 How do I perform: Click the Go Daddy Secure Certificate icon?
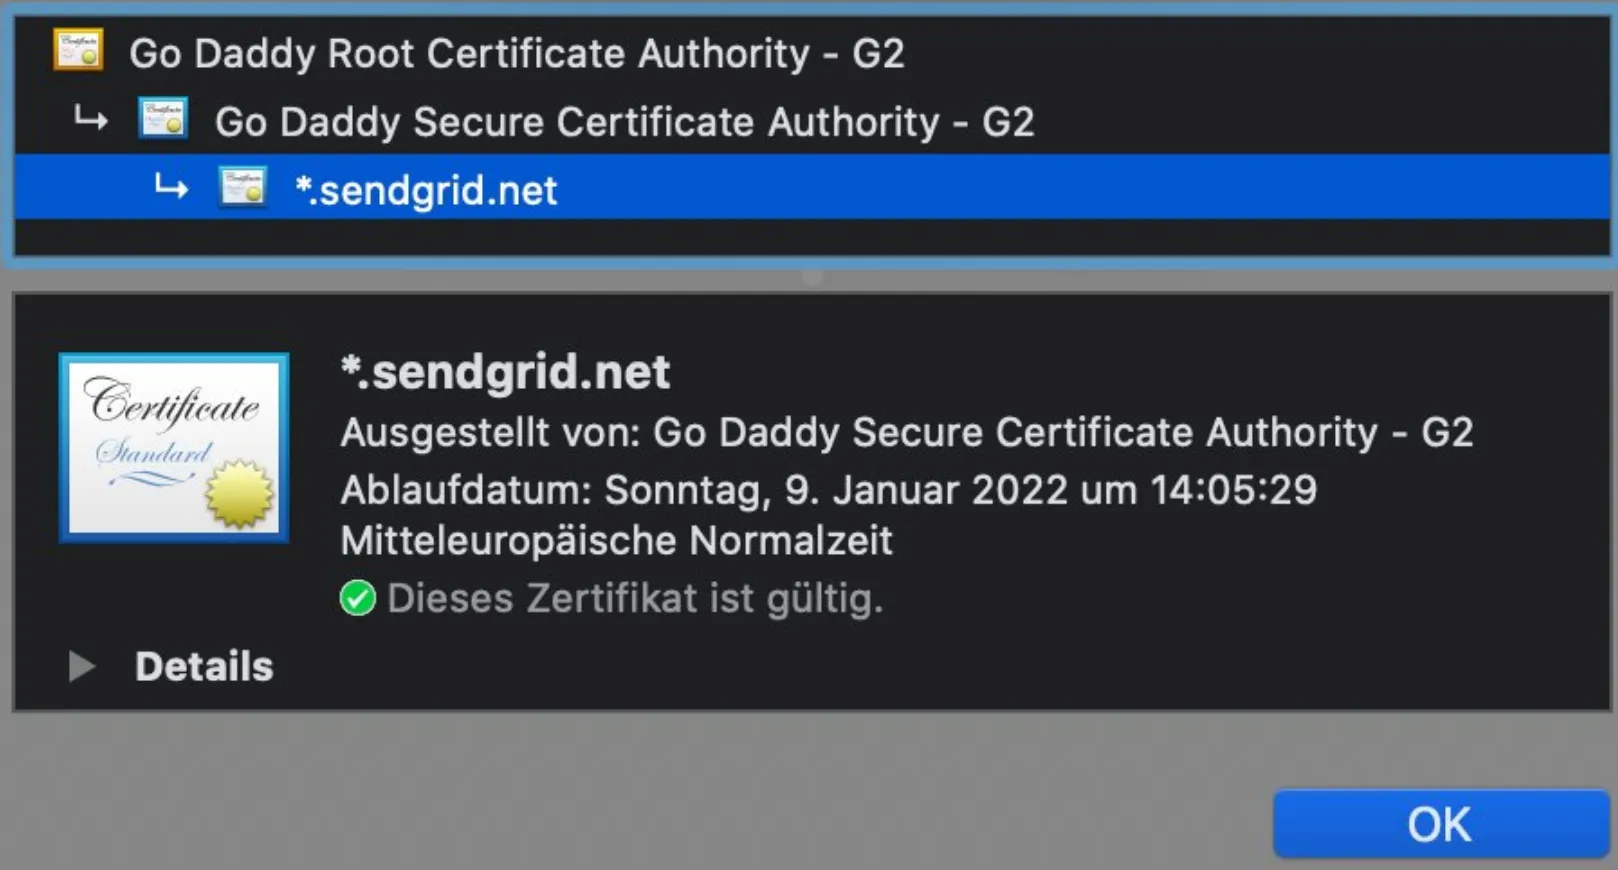click(163, 119)
